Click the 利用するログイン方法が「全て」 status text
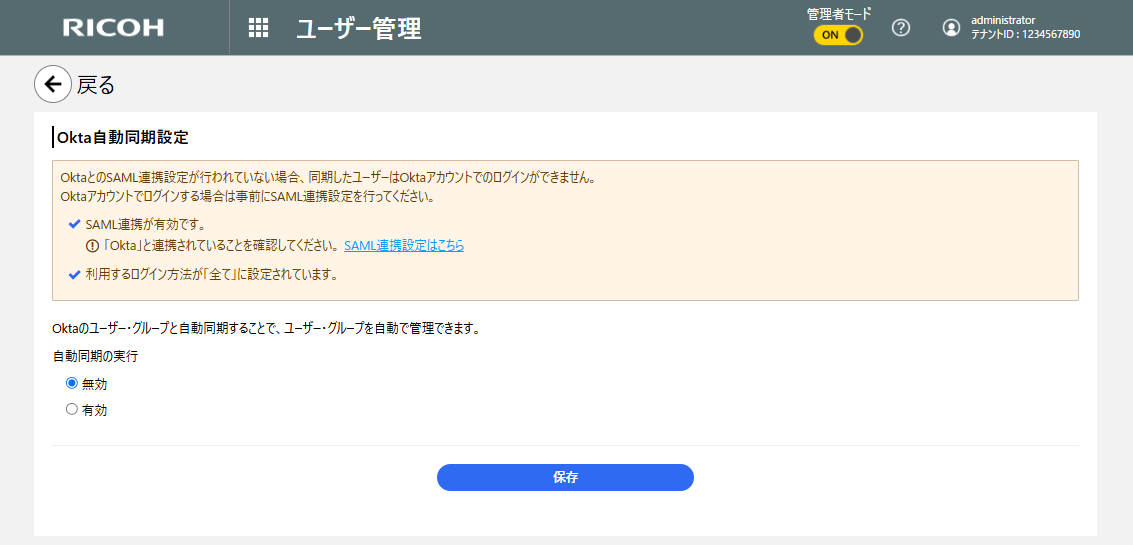The image size is (1133, 545). (x=212, y=275)
